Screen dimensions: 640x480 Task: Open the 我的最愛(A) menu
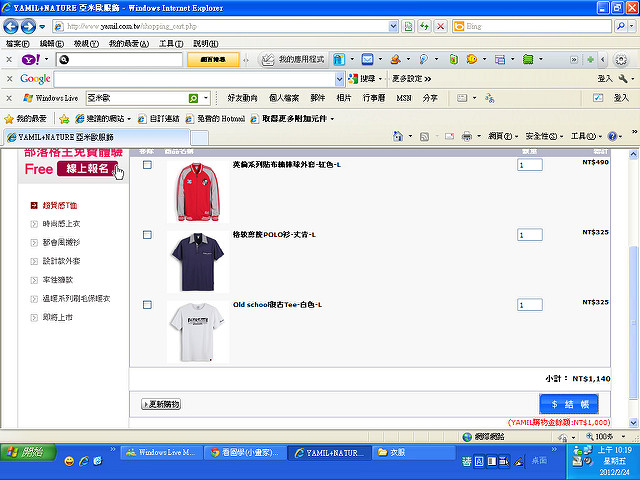129,44
